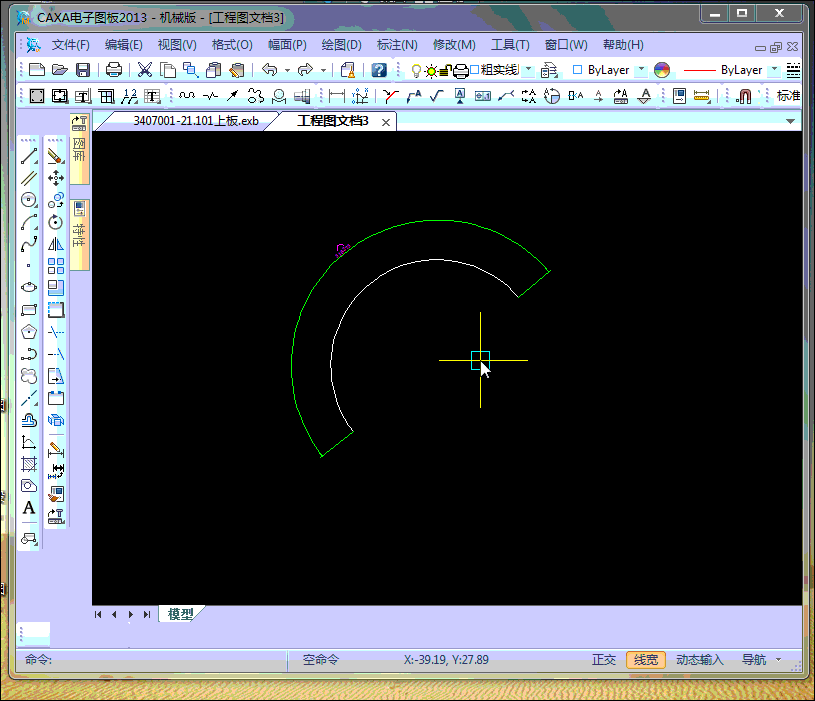
Task: Close the 工程图文档3 tab
Action: [x=386, y=122]
